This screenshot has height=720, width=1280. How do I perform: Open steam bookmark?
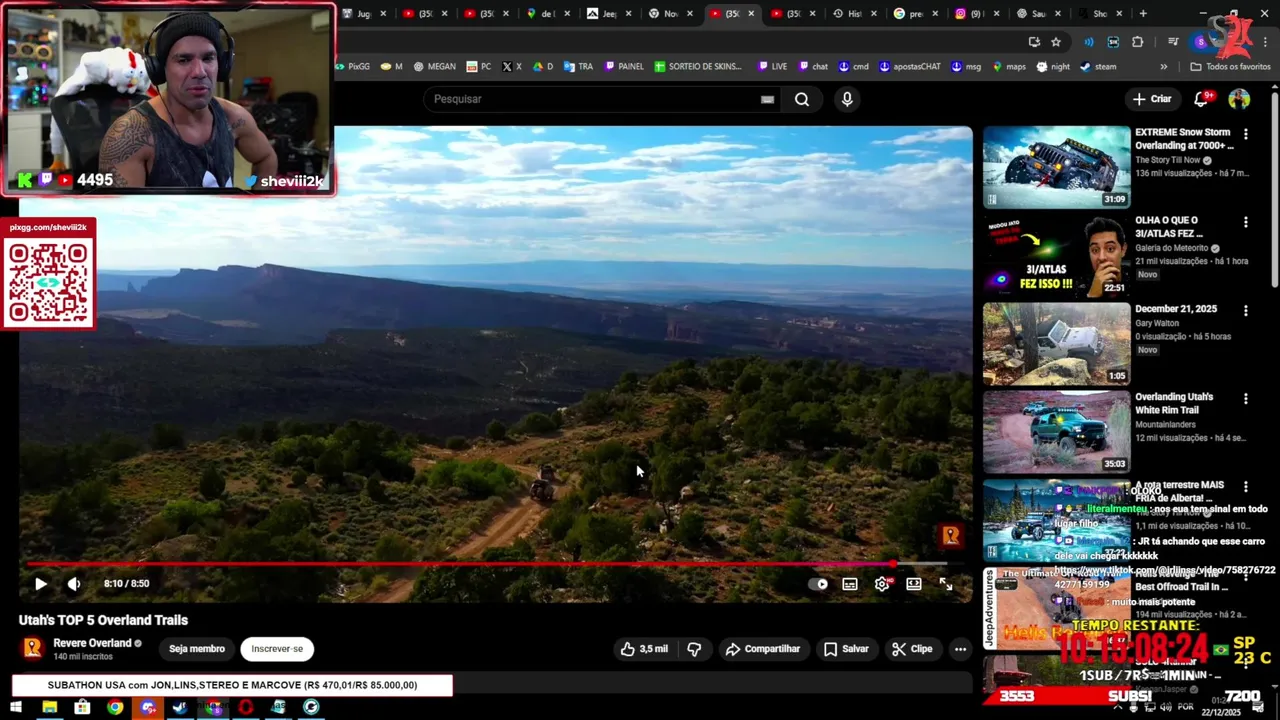pyautogui.click(x=1098, y=67)
